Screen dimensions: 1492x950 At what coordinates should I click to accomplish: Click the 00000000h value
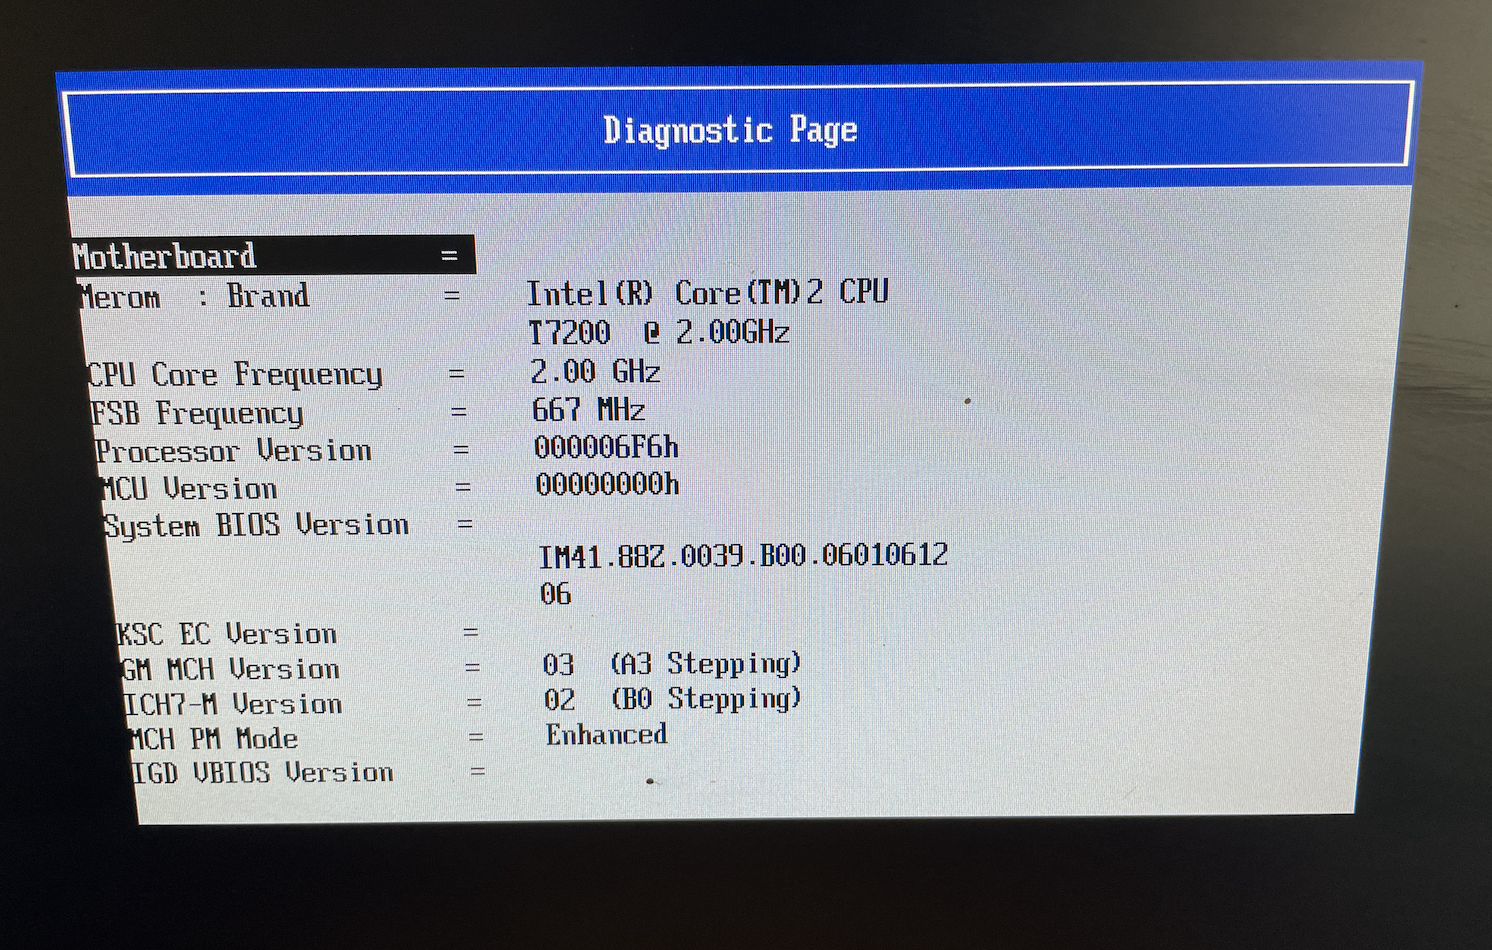pos(607,485)
